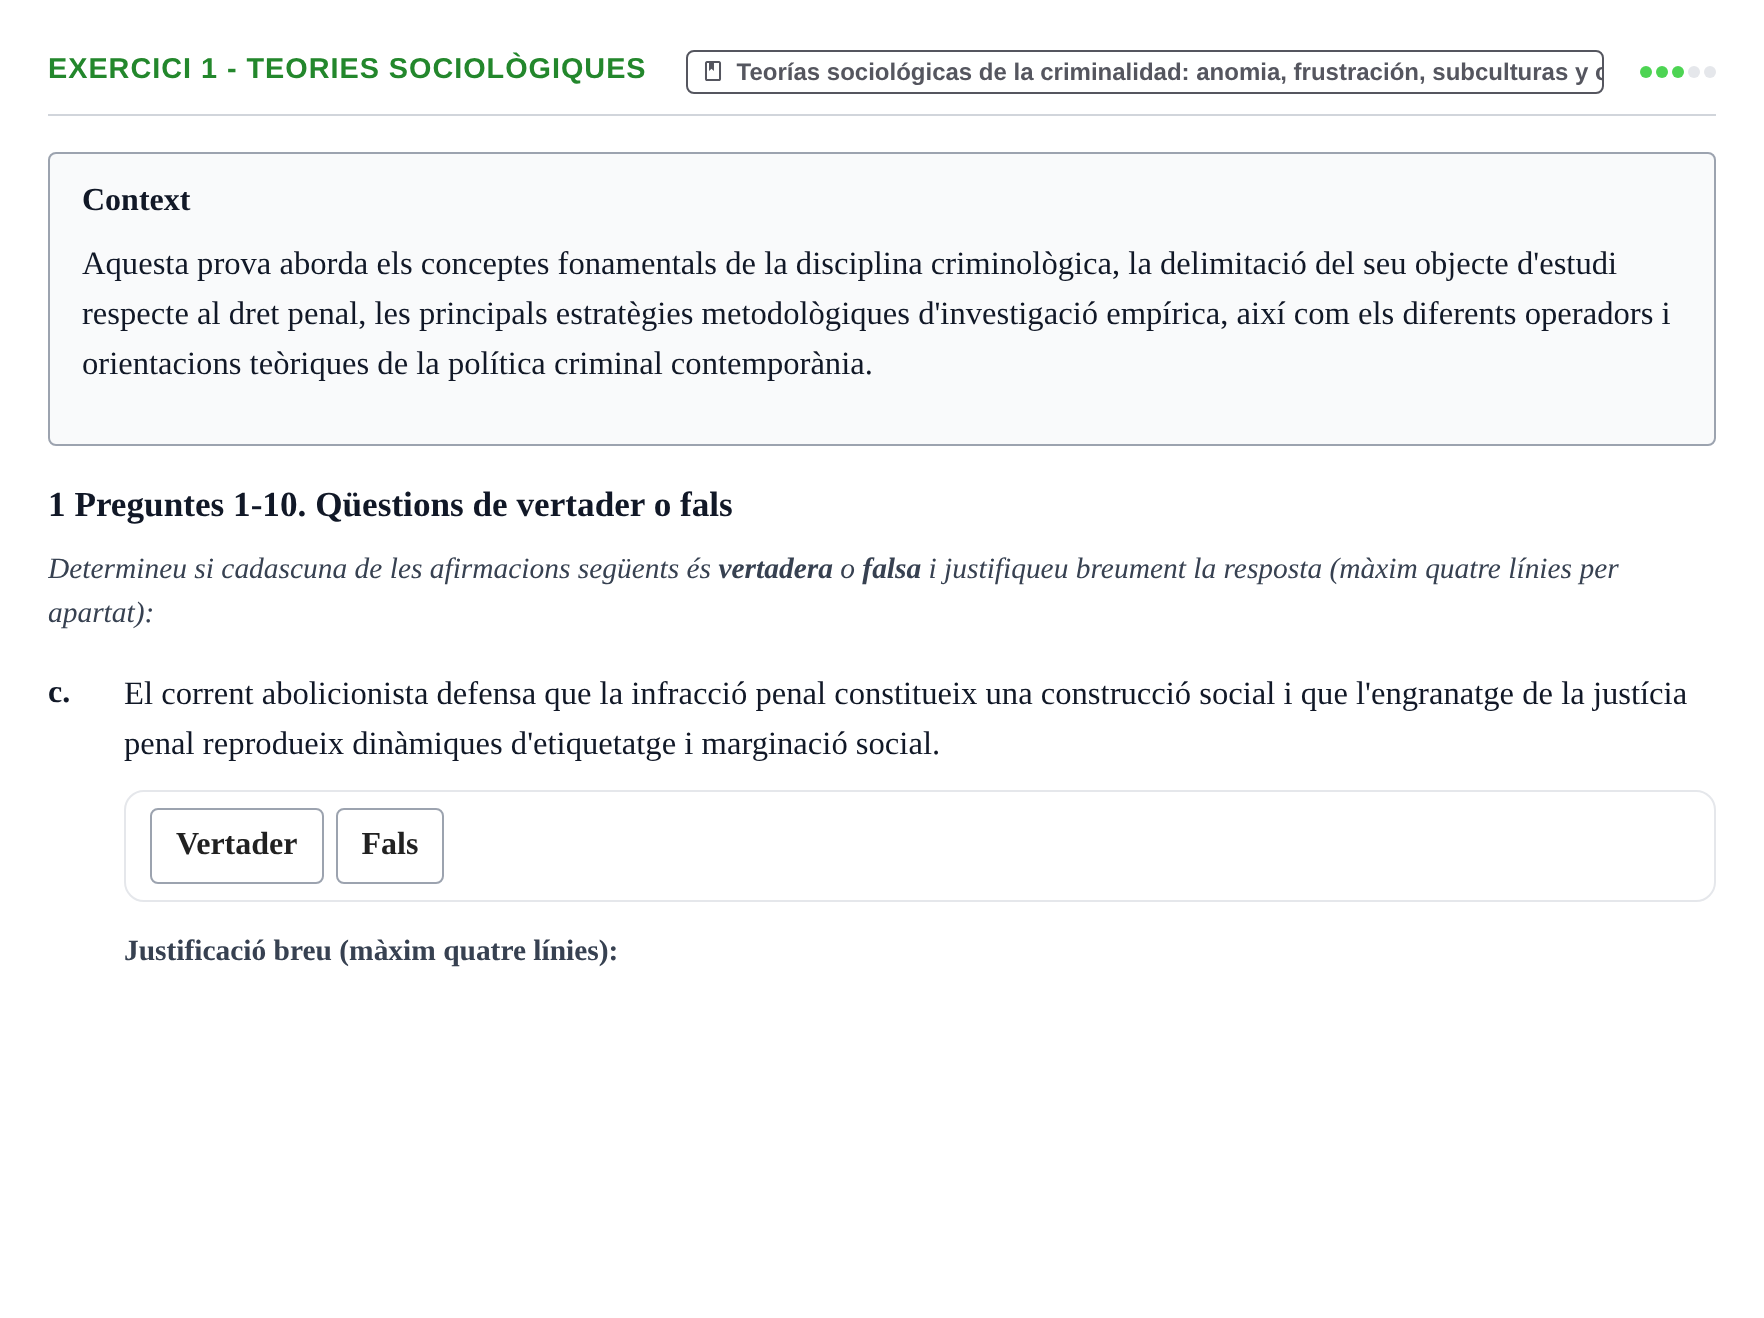1764x1318 pixels.
Task: Click the Preguntes 1-10 section heading
Action: coord(390,505)
